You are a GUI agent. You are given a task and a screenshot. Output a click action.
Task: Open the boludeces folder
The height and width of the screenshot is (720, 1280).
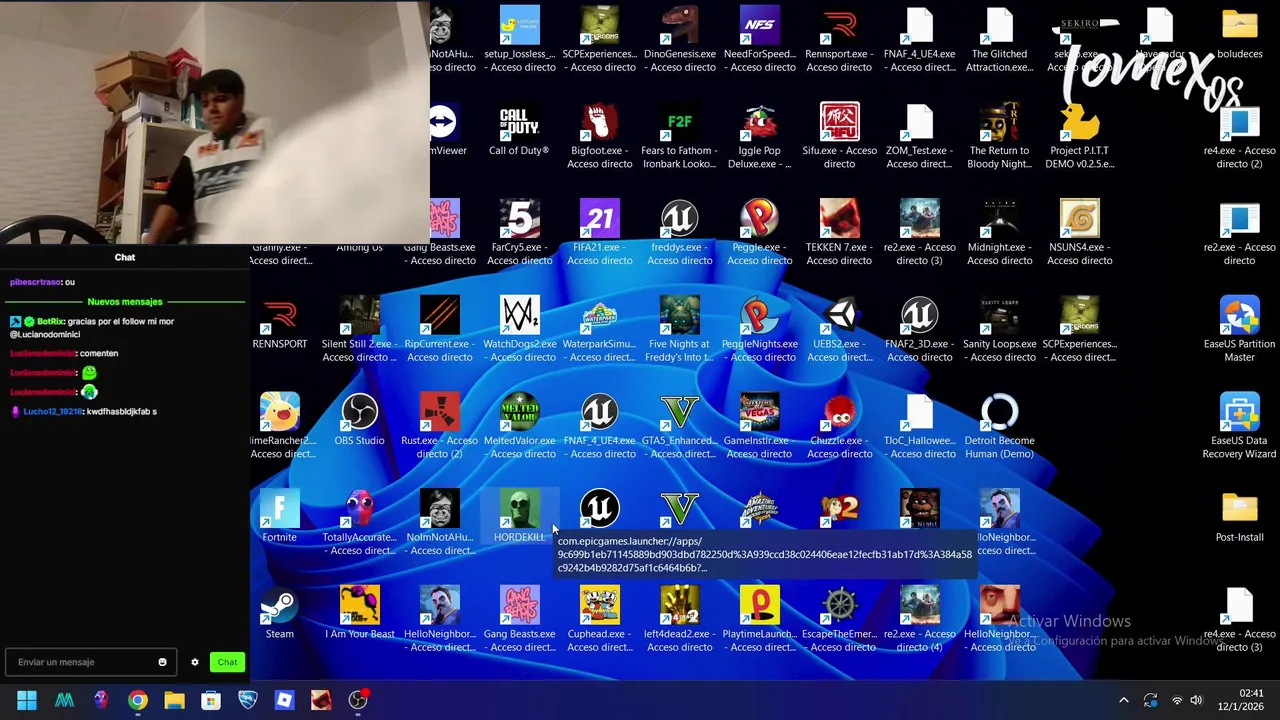click(x=1239, y=33)
